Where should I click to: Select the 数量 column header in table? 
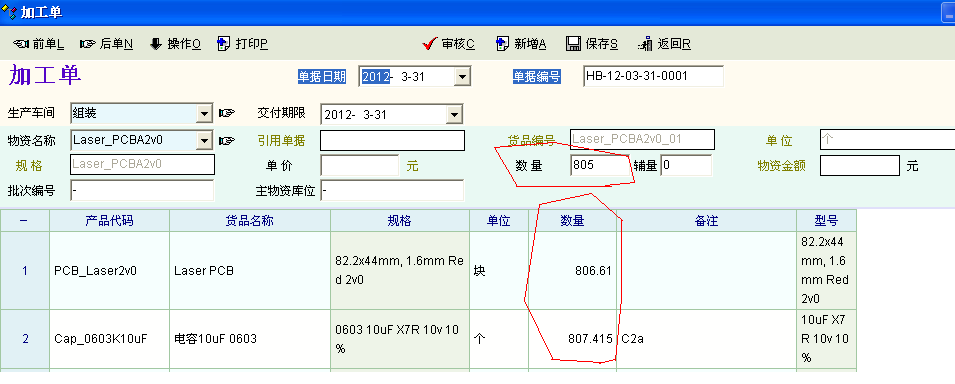point(573,221)
